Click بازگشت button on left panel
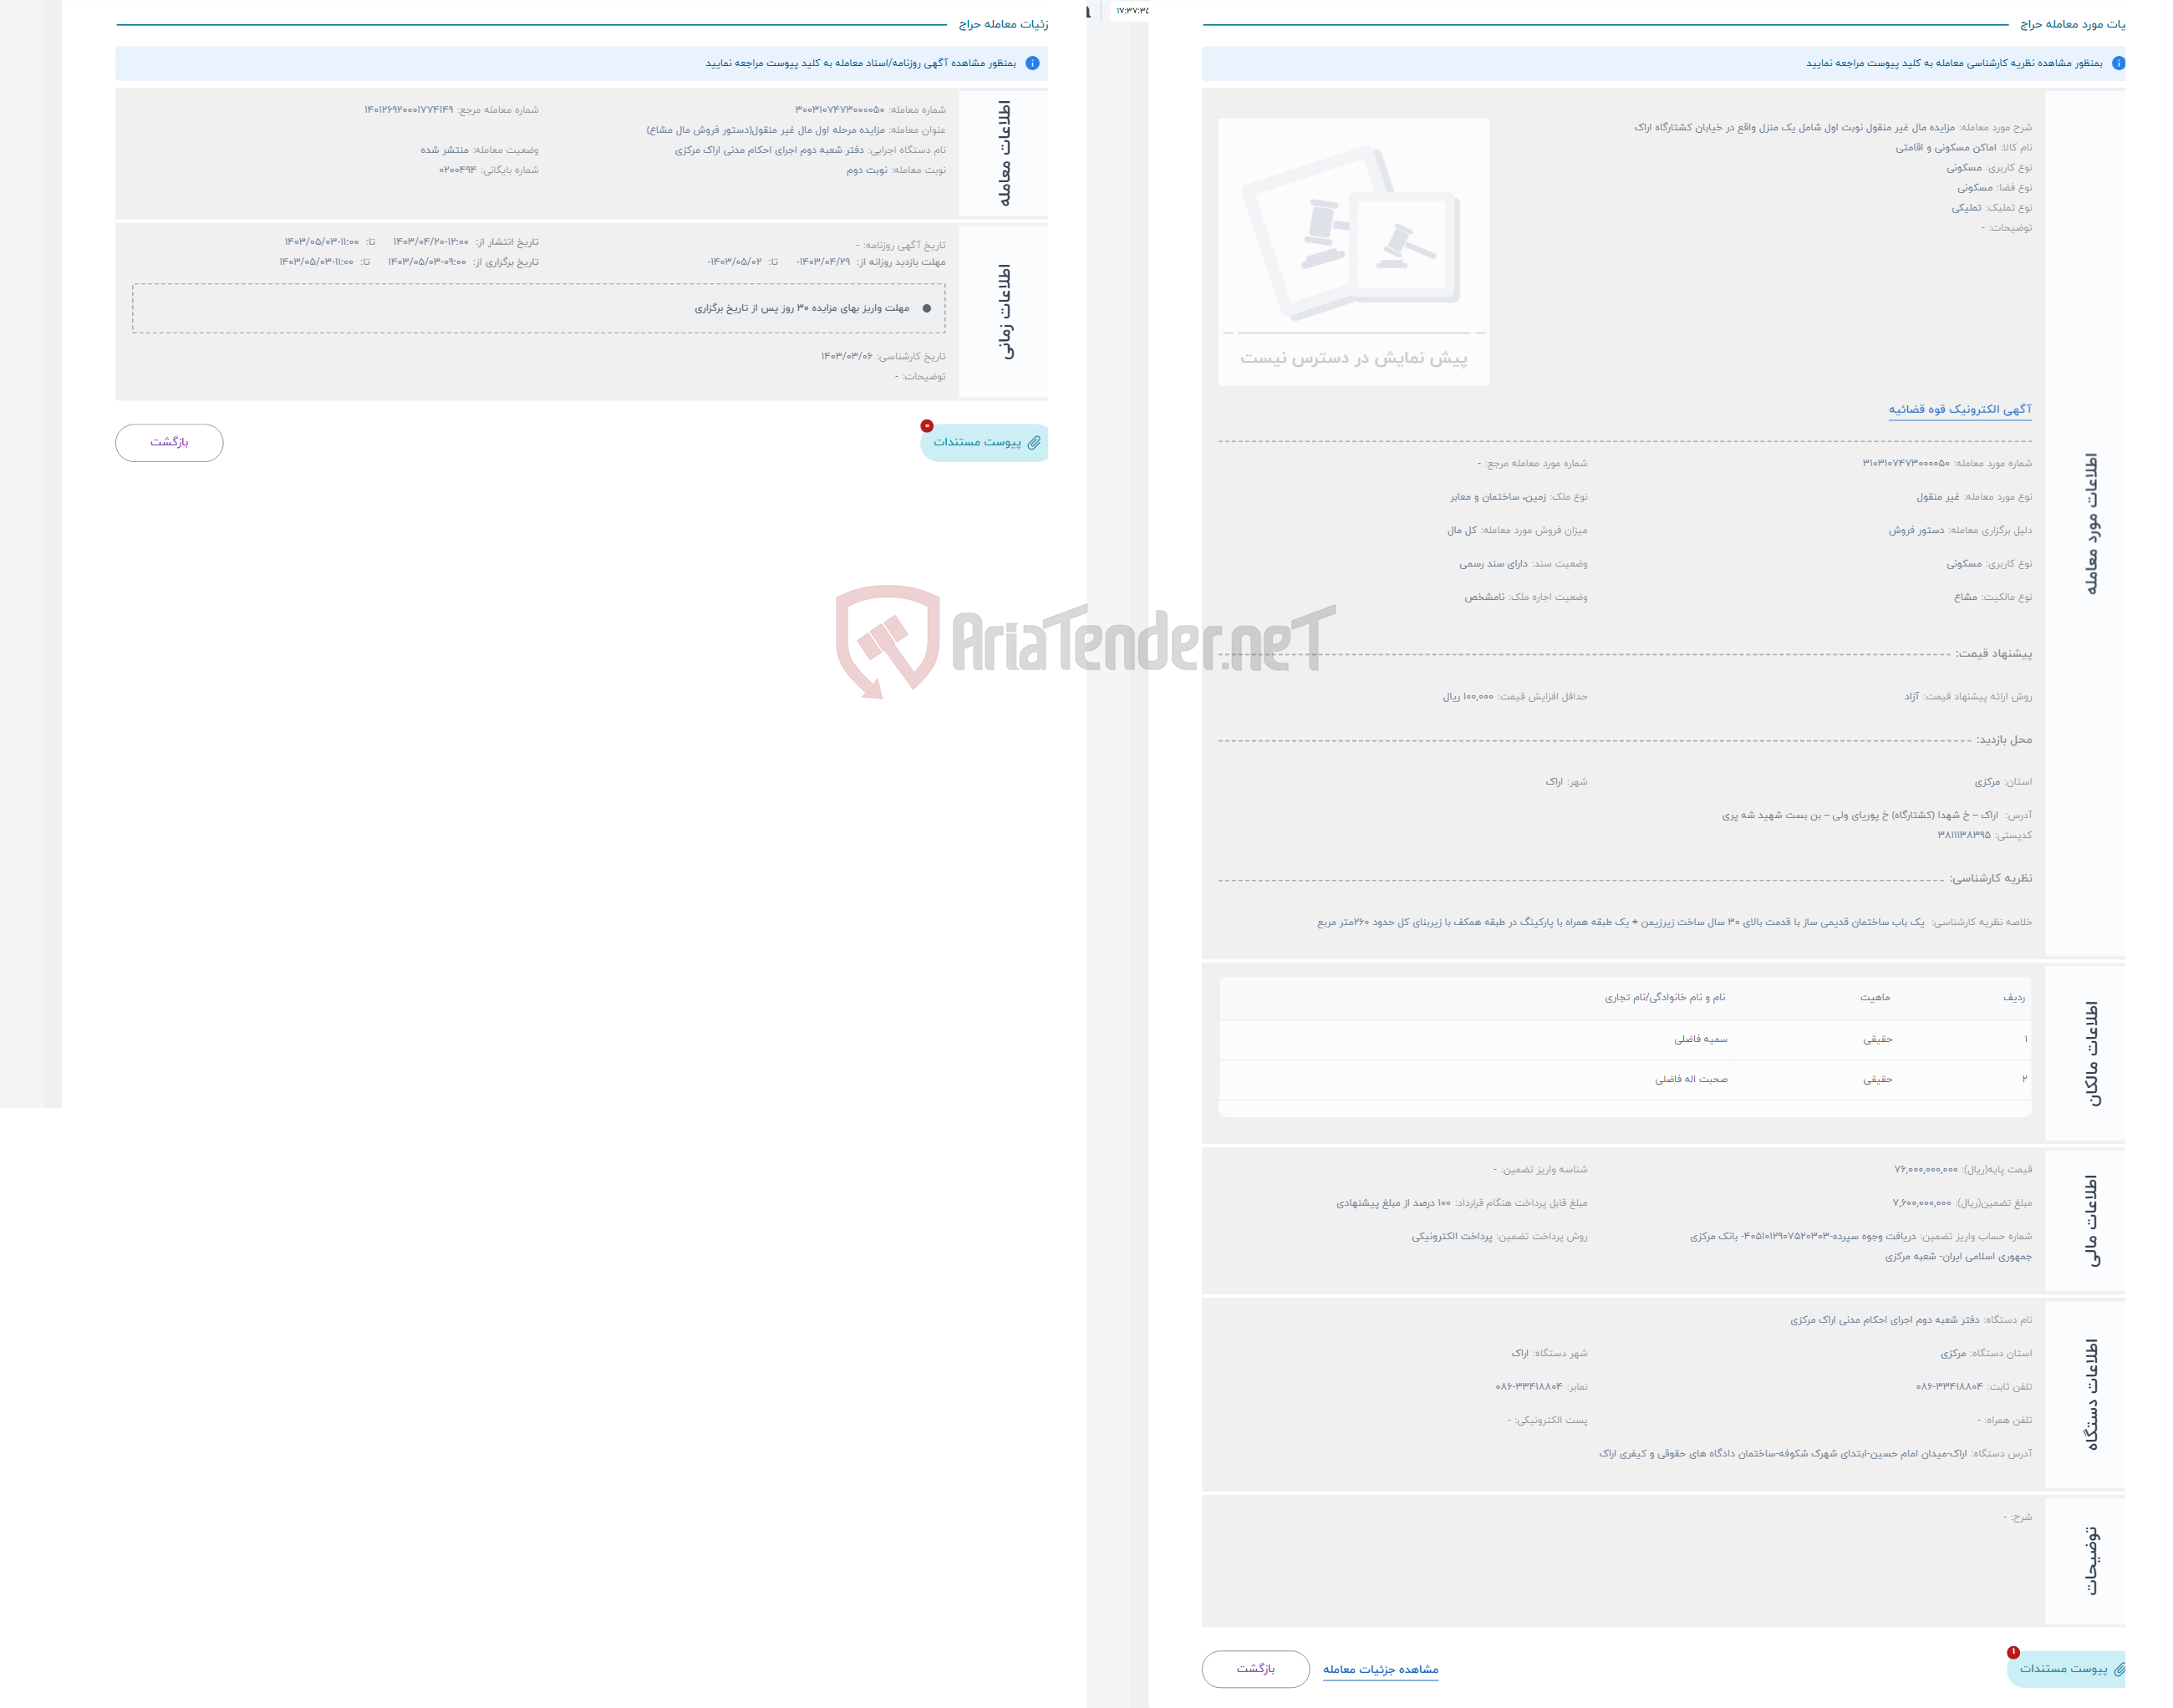The image size is (2173, 1708). pyautogui.click(x=170, y=440)
